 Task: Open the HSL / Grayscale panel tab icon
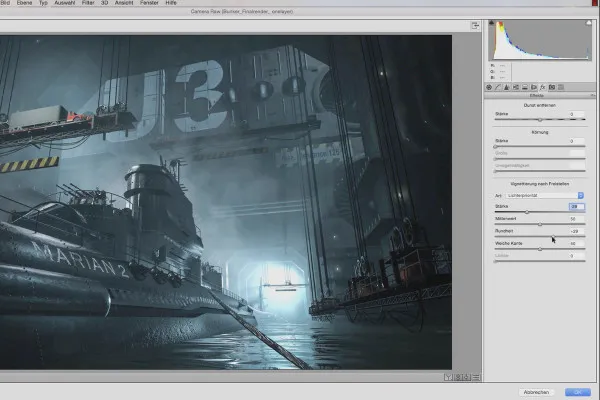coord(516,87)
